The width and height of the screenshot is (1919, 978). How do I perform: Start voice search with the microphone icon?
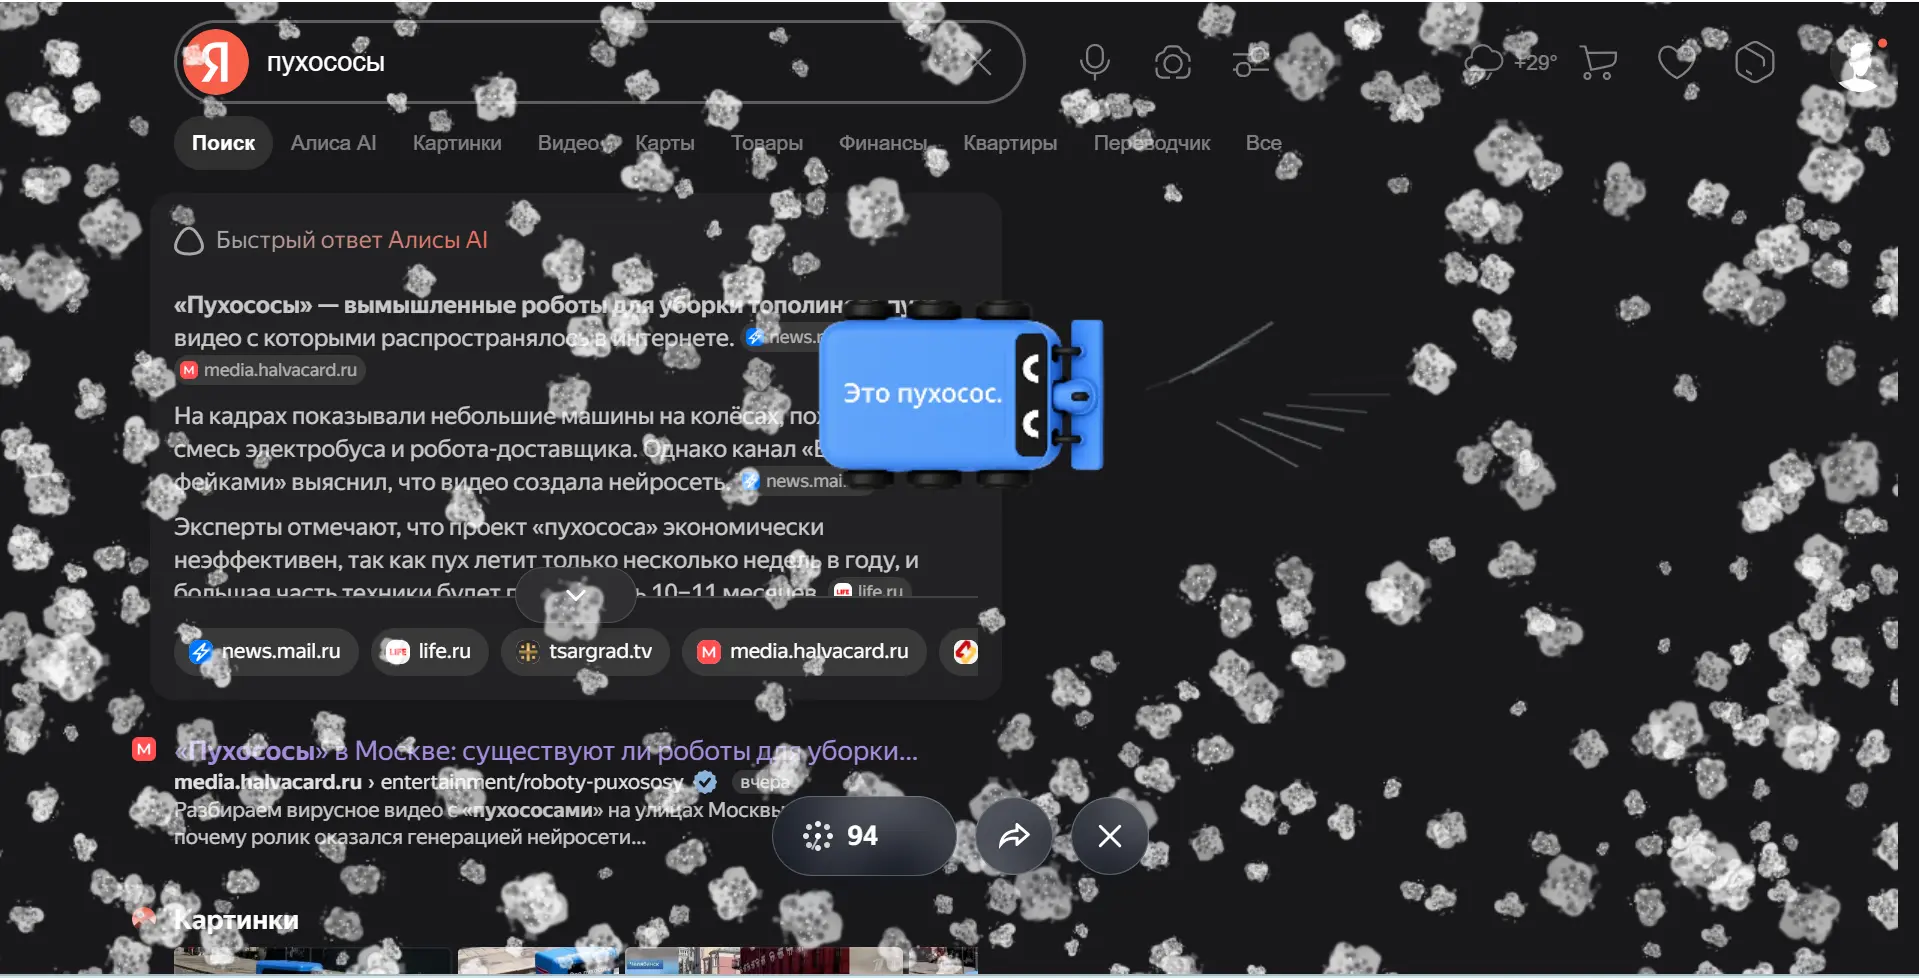point(1095,62)
